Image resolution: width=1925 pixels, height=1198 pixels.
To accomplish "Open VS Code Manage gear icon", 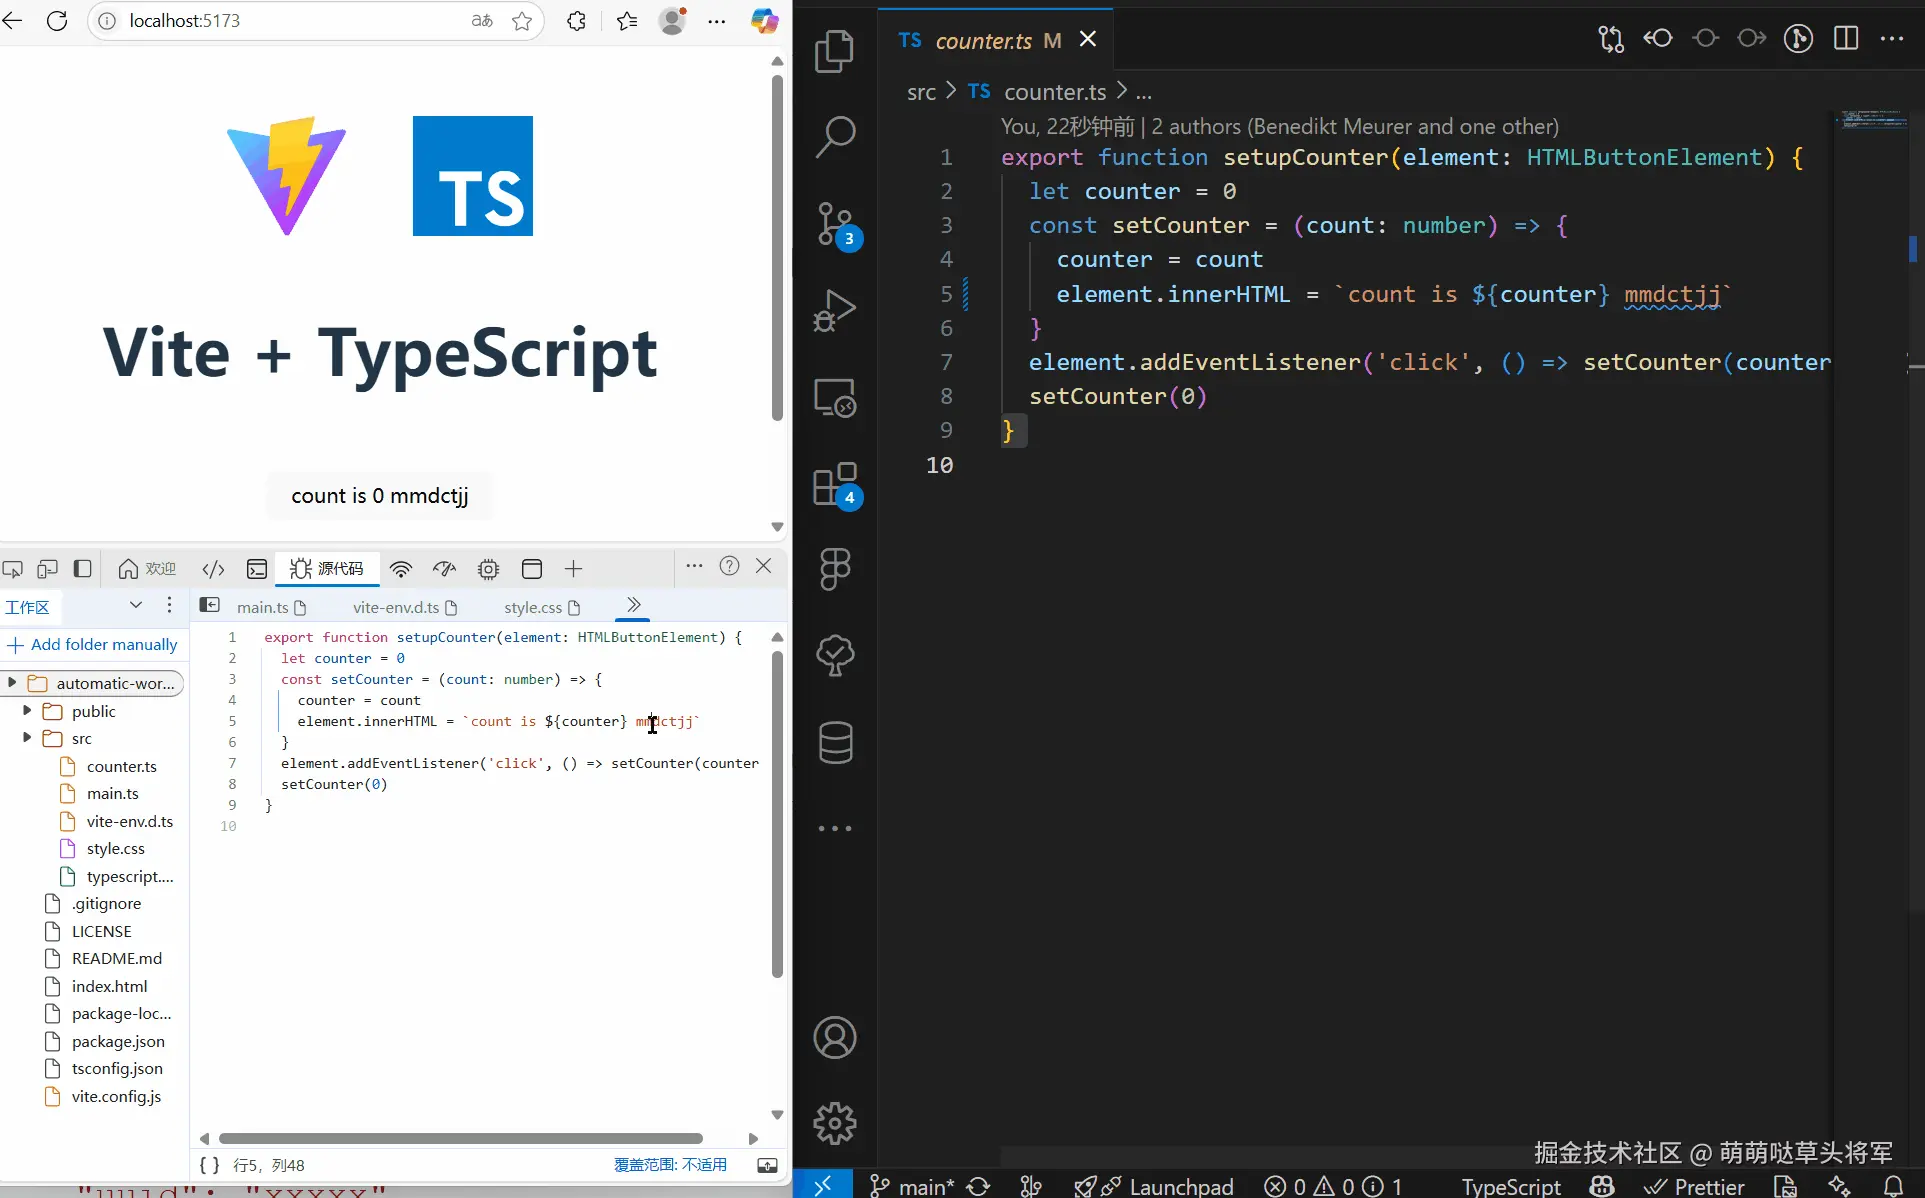I will (834, 1124).
